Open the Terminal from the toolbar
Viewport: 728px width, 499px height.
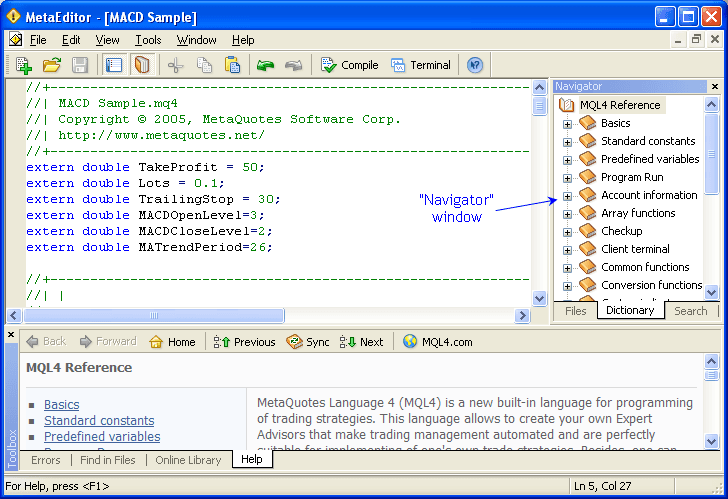420,65
